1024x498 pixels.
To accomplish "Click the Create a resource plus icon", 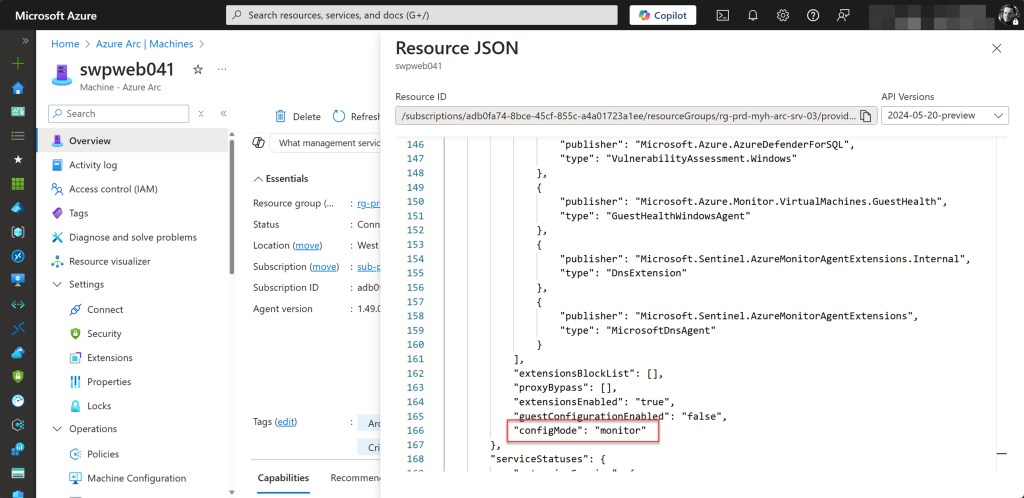I will pyautogui.click(x=17, y=63).
